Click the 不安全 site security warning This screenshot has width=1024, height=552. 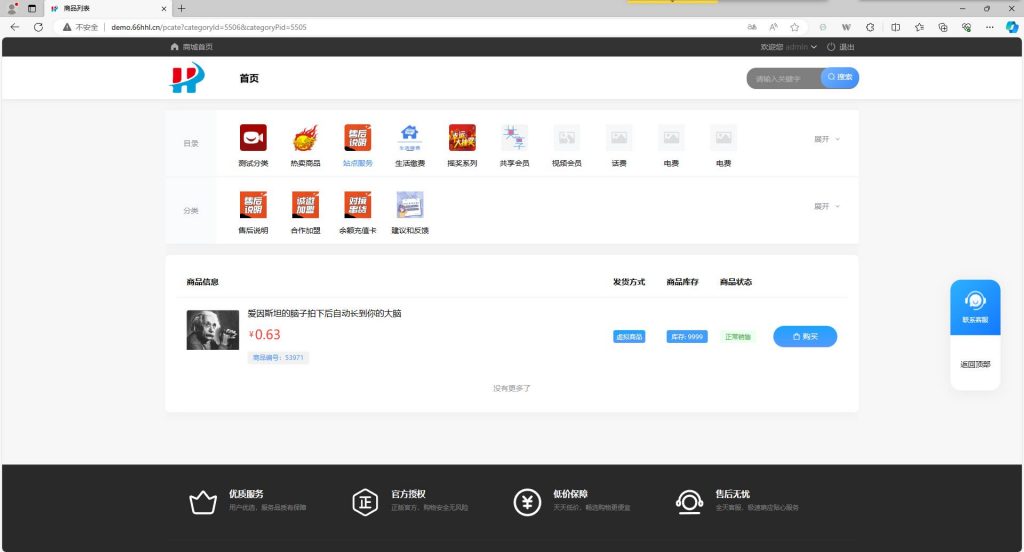pyautogui.click(x=80, y=27)
